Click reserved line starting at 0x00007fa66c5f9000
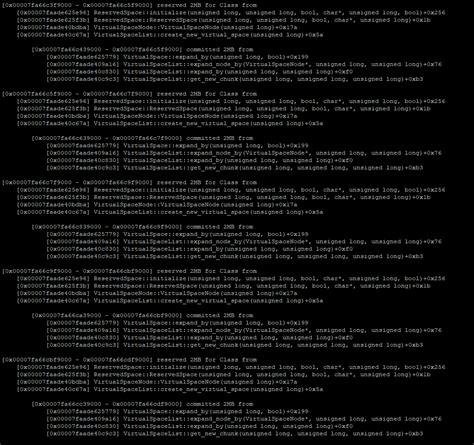474x445 pixels. (129, 94)
